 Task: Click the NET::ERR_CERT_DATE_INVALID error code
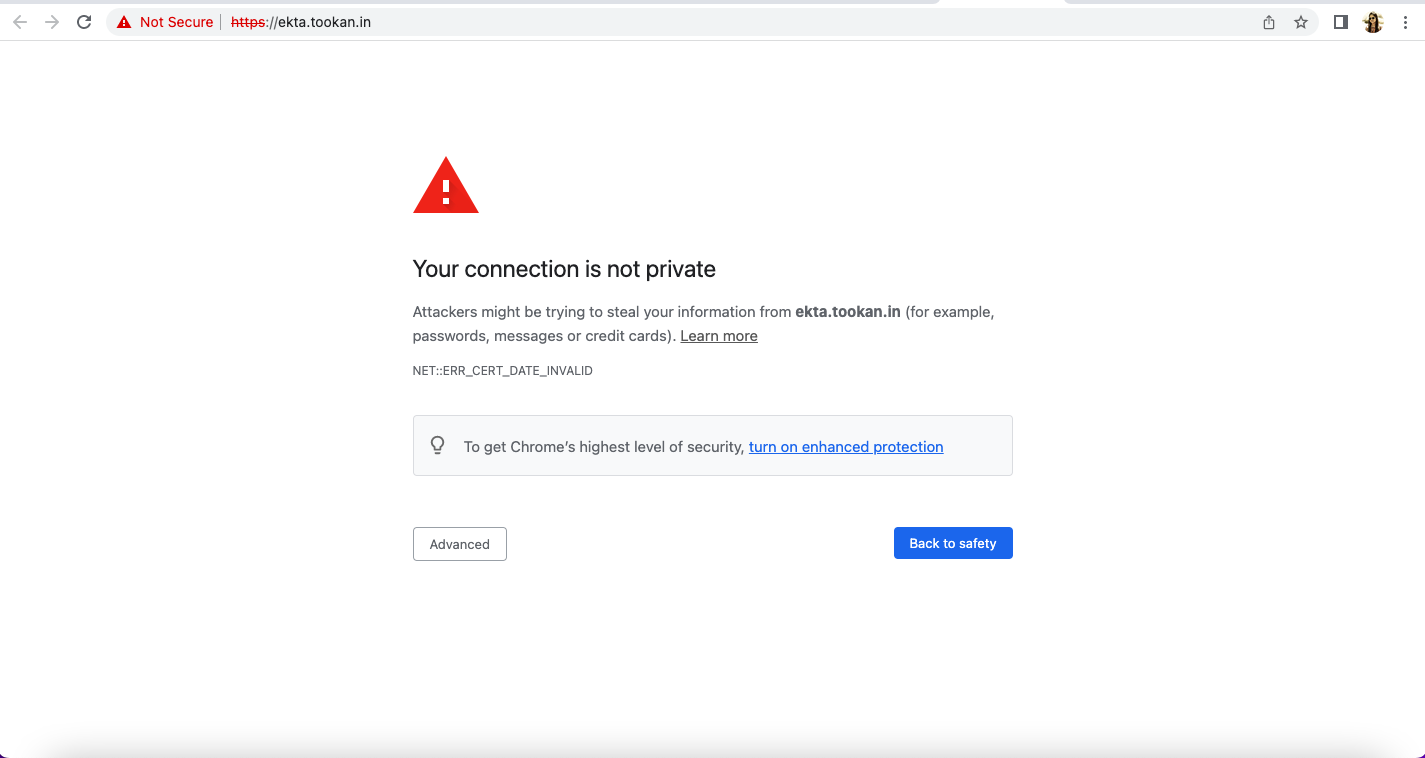[x=503, y=371]
